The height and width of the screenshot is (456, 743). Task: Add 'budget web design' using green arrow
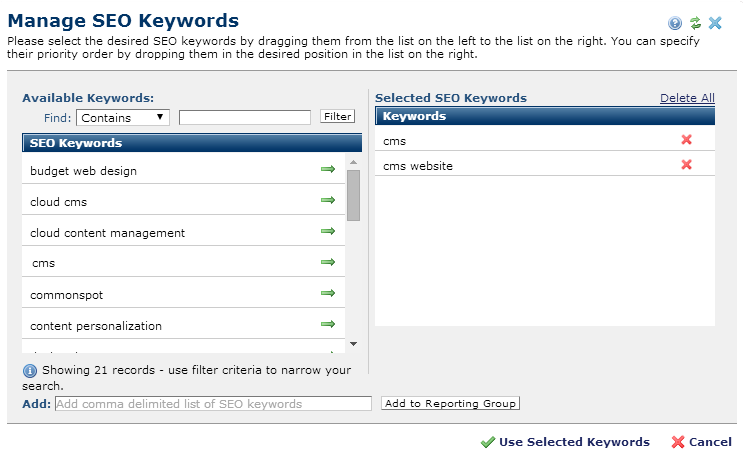pyautogui.click(x=327, y=170)
